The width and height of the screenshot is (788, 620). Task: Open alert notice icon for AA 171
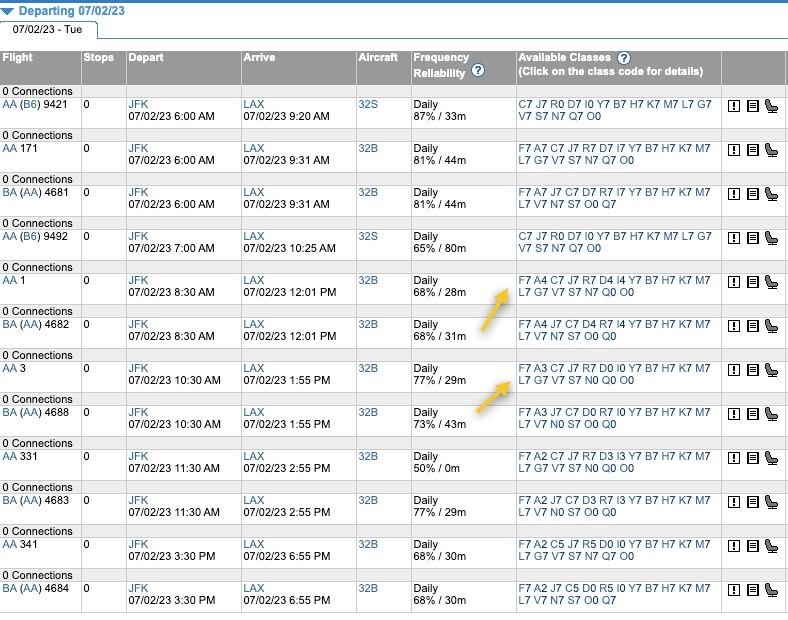click(734, 150)
